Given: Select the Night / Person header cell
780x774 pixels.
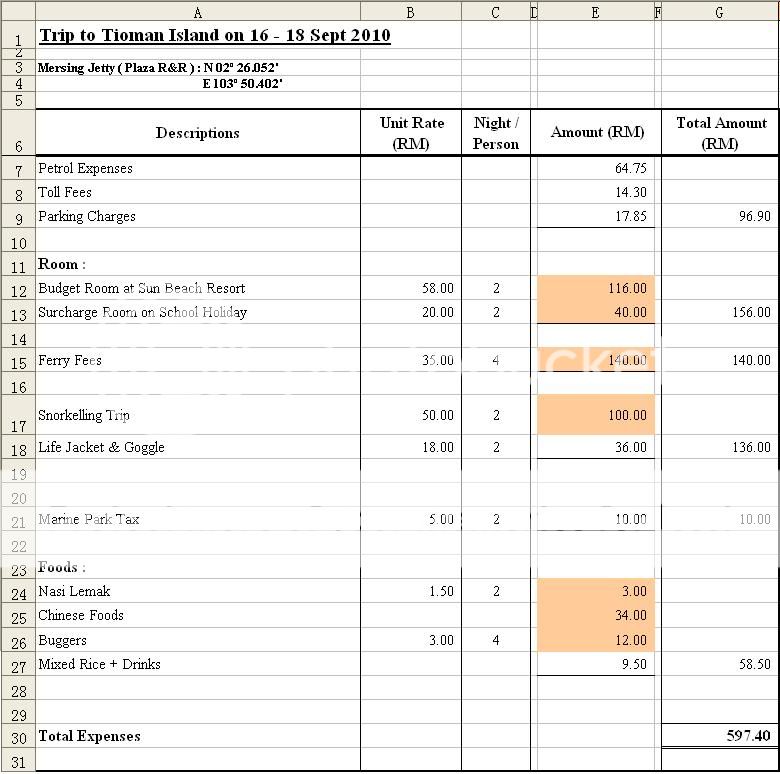Looking at the screenshot, I should click(496, 132).
